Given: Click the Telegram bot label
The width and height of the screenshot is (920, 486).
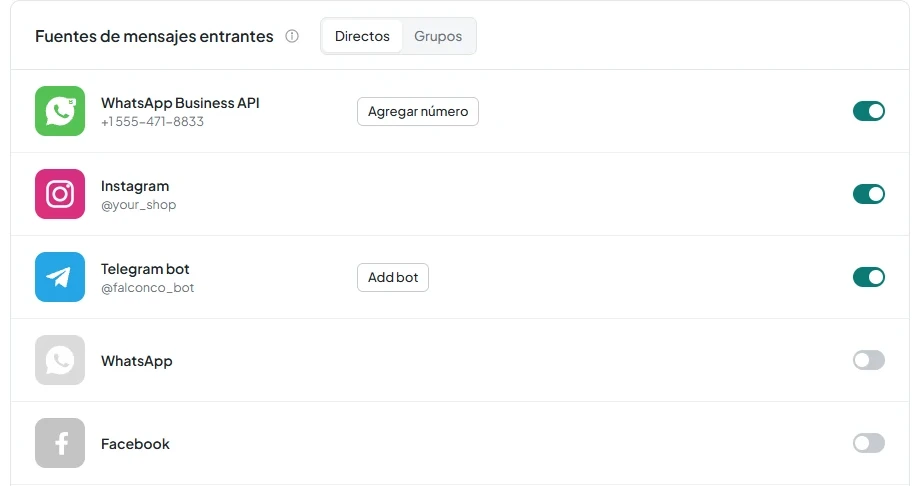Looking at the screenshot, I should pos(145,269).
